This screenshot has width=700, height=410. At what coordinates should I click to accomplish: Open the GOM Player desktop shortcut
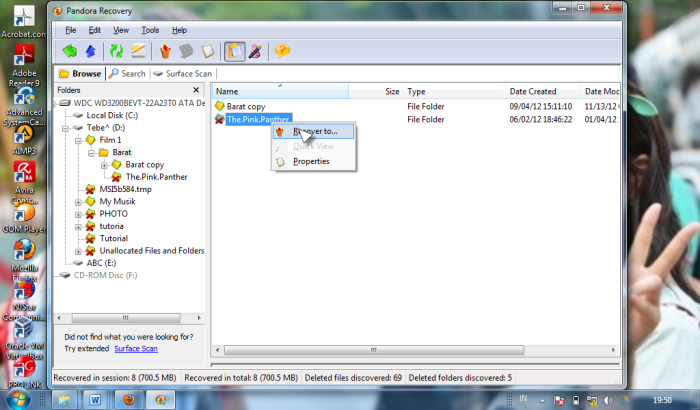(x=24, y=218)
